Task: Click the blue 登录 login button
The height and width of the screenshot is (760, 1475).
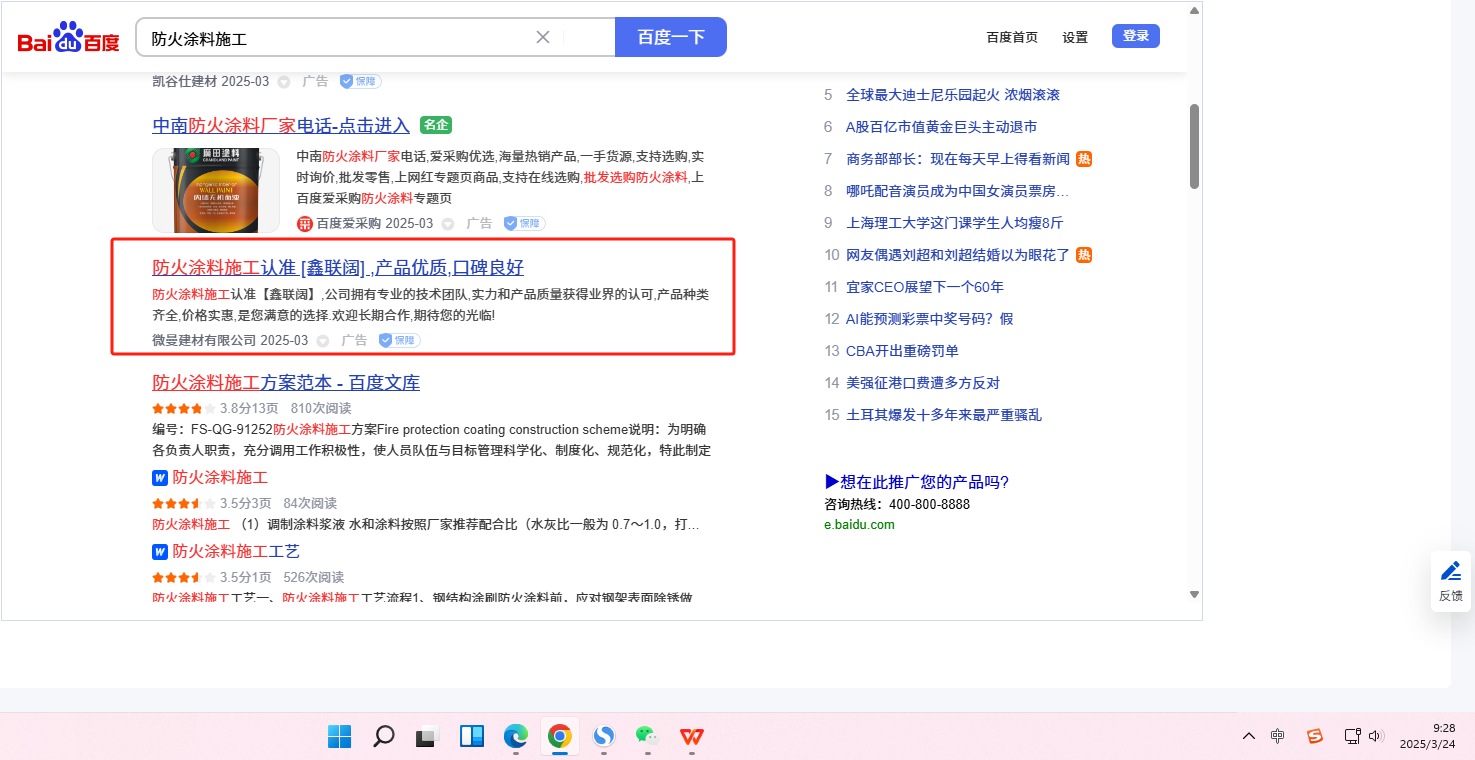Action: pyautogui.click(x=1135, y=36)
